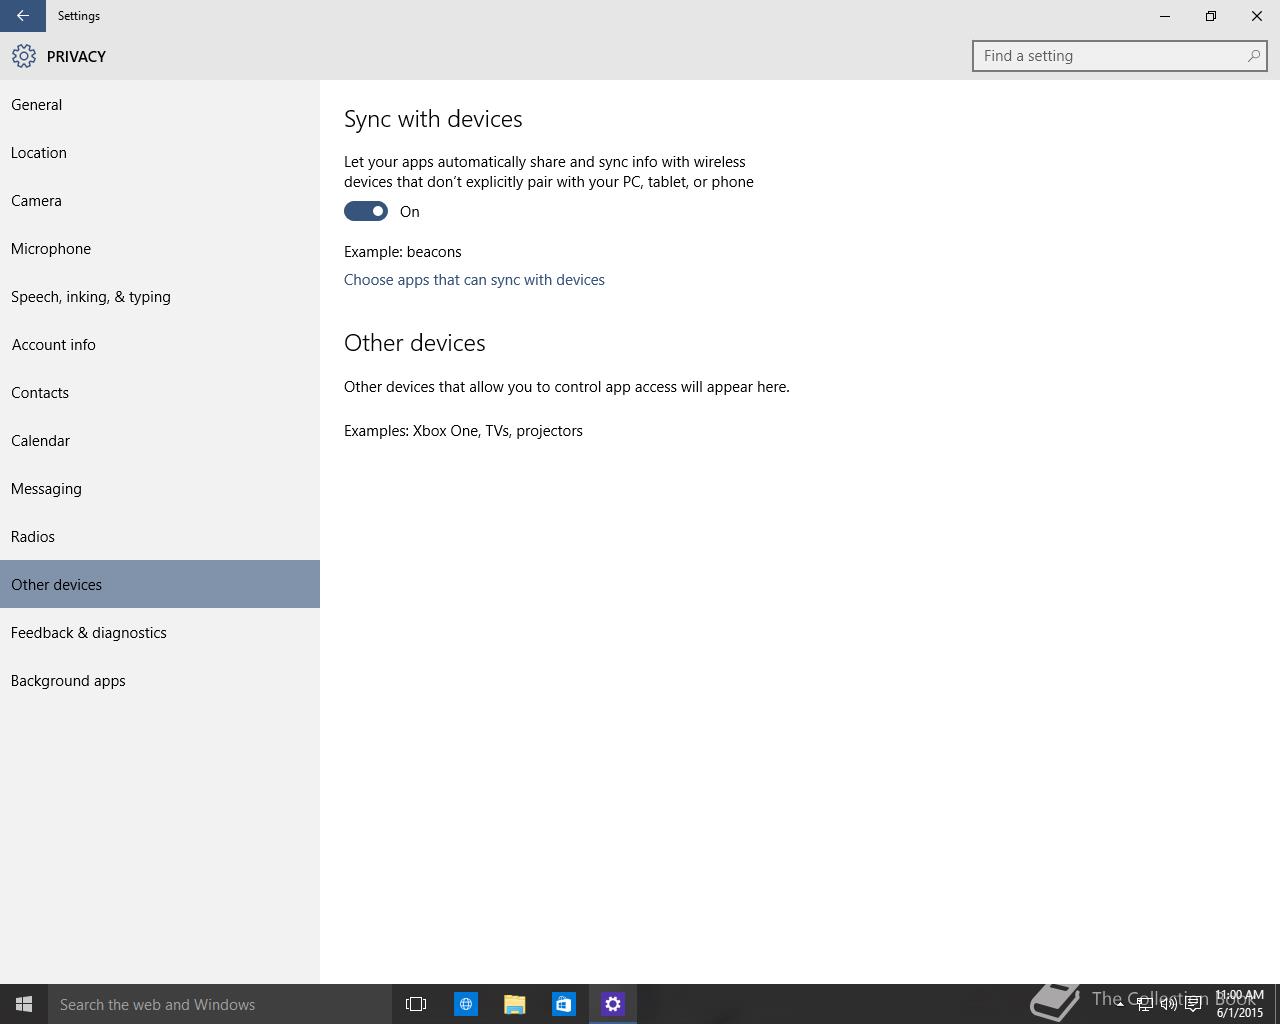Image resolution: width=1280 pixels, height=1024 pixels.
Task: Select Speech, inking, & typing
Action: tap(160, 297)
